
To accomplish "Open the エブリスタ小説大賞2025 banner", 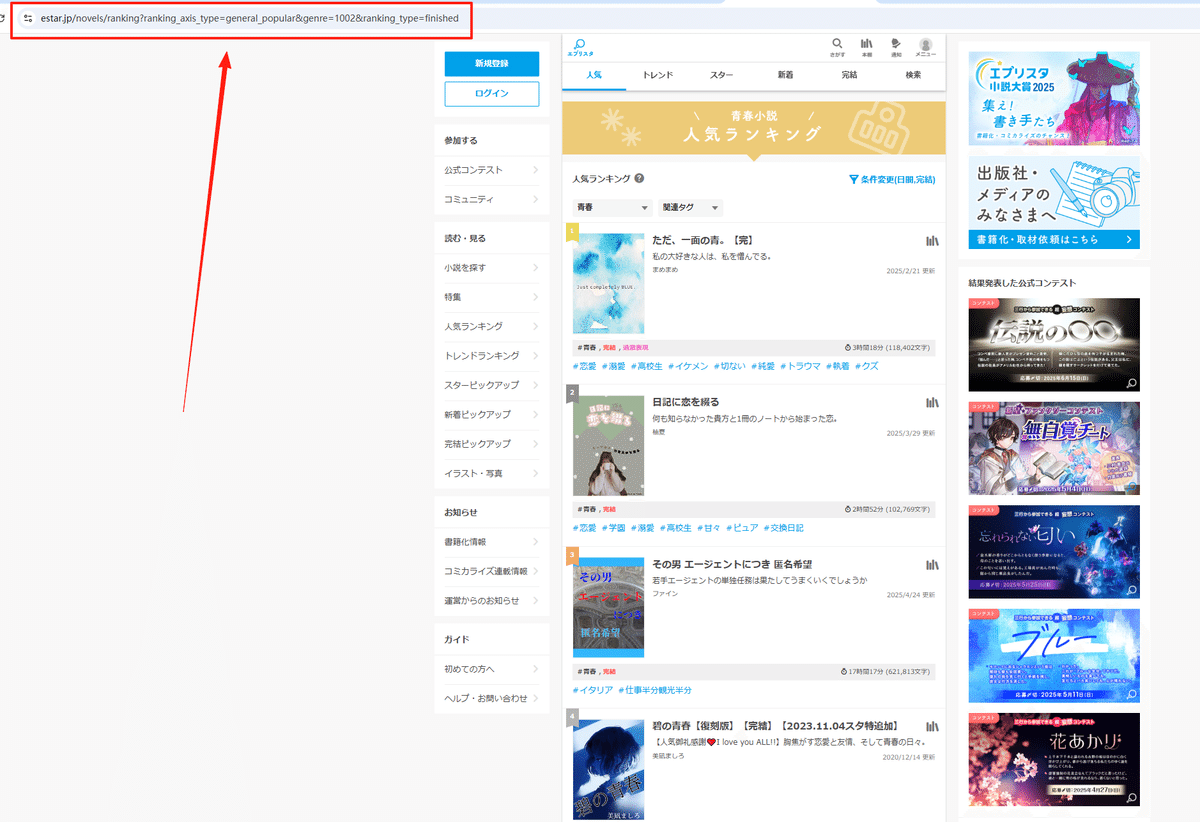I will tap(1054, 99).
